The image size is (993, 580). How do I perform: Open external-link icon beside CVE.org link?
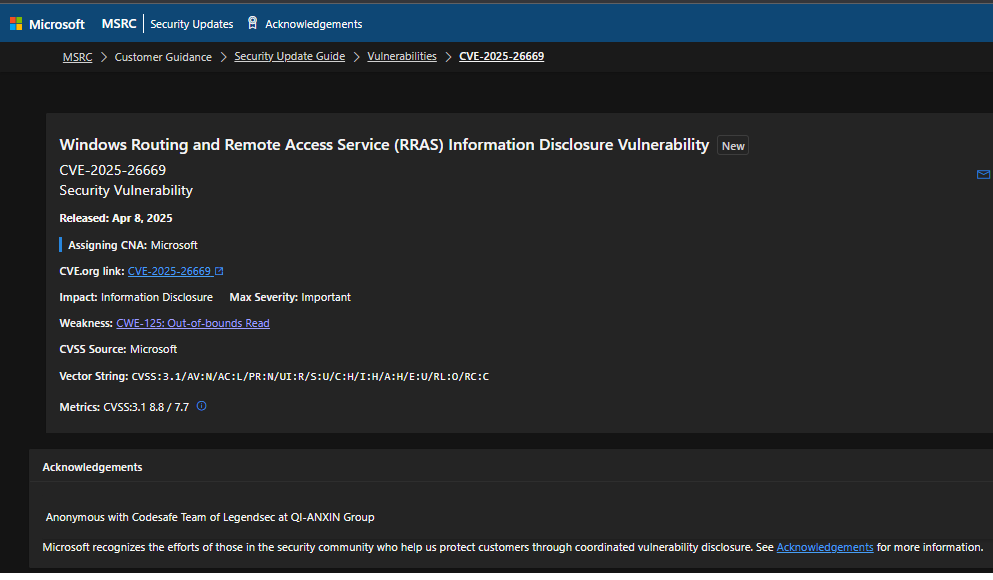[219, 271]
